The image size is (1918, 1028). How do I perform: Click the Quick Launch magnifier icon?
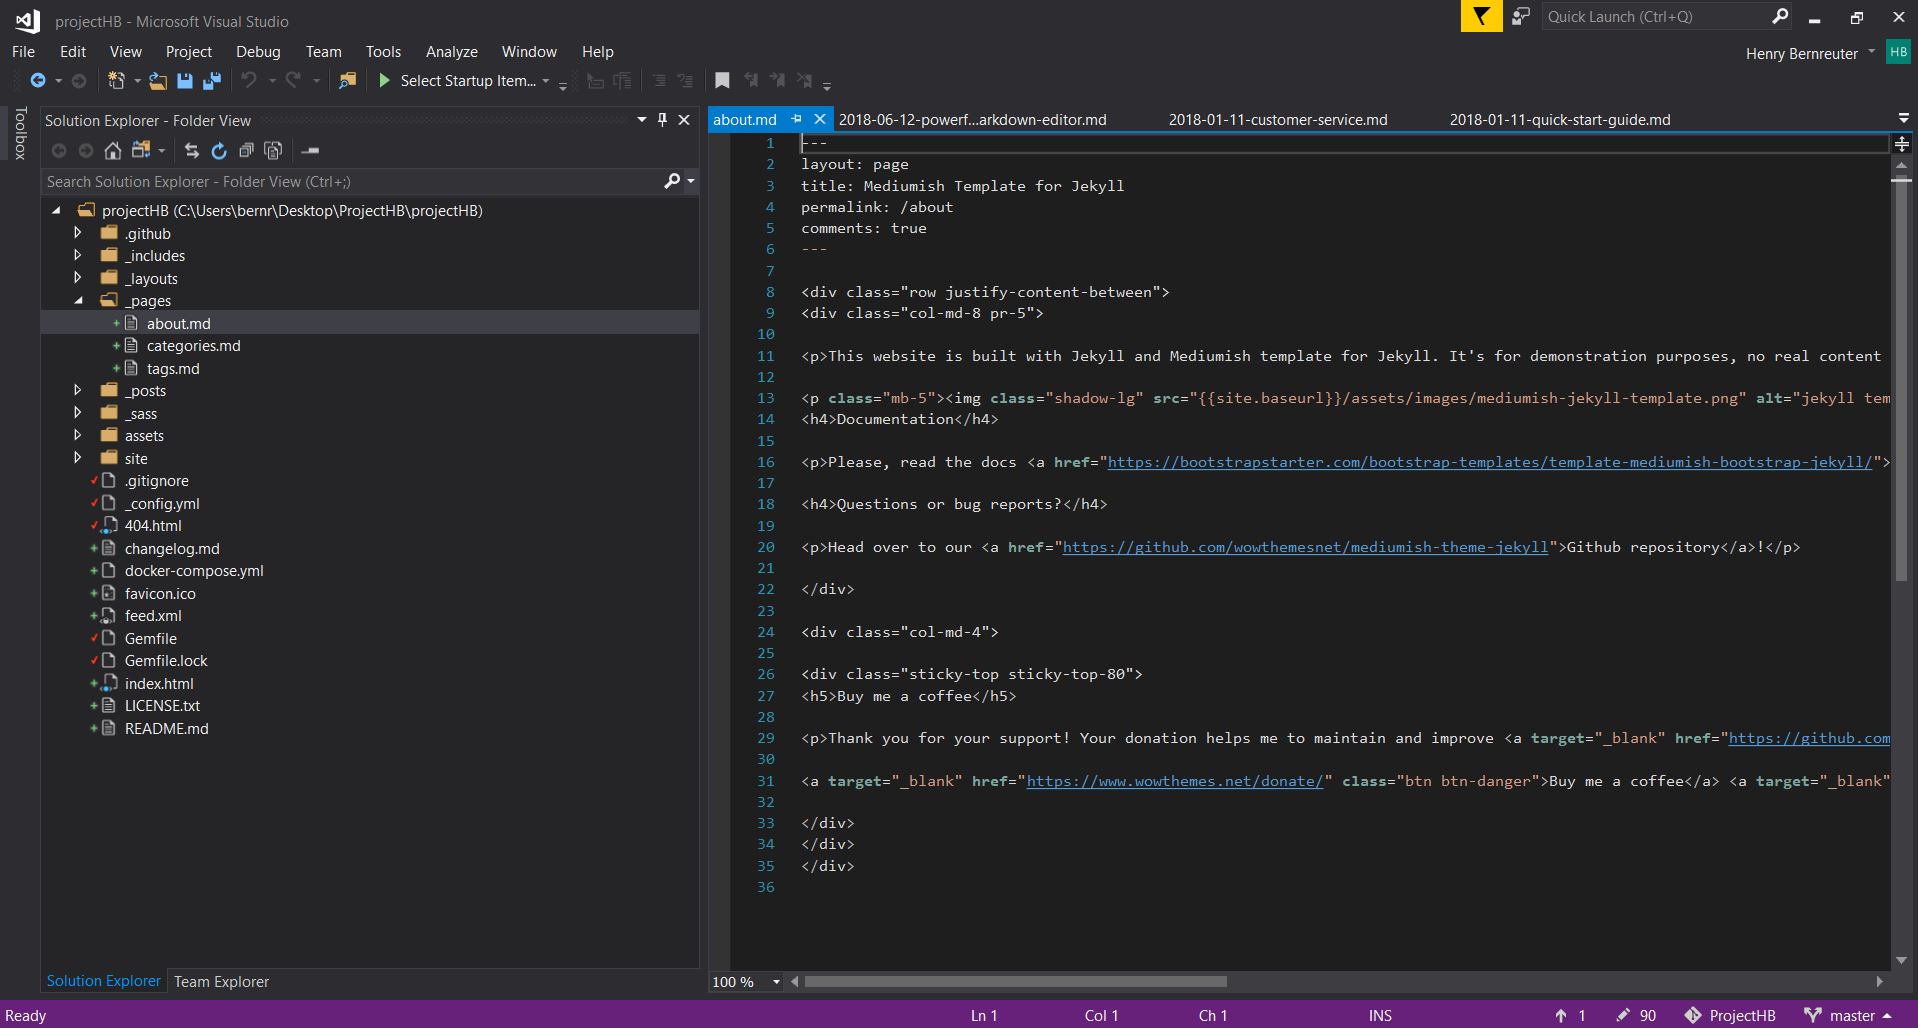pyautogui.click(x=1780, y=17)
